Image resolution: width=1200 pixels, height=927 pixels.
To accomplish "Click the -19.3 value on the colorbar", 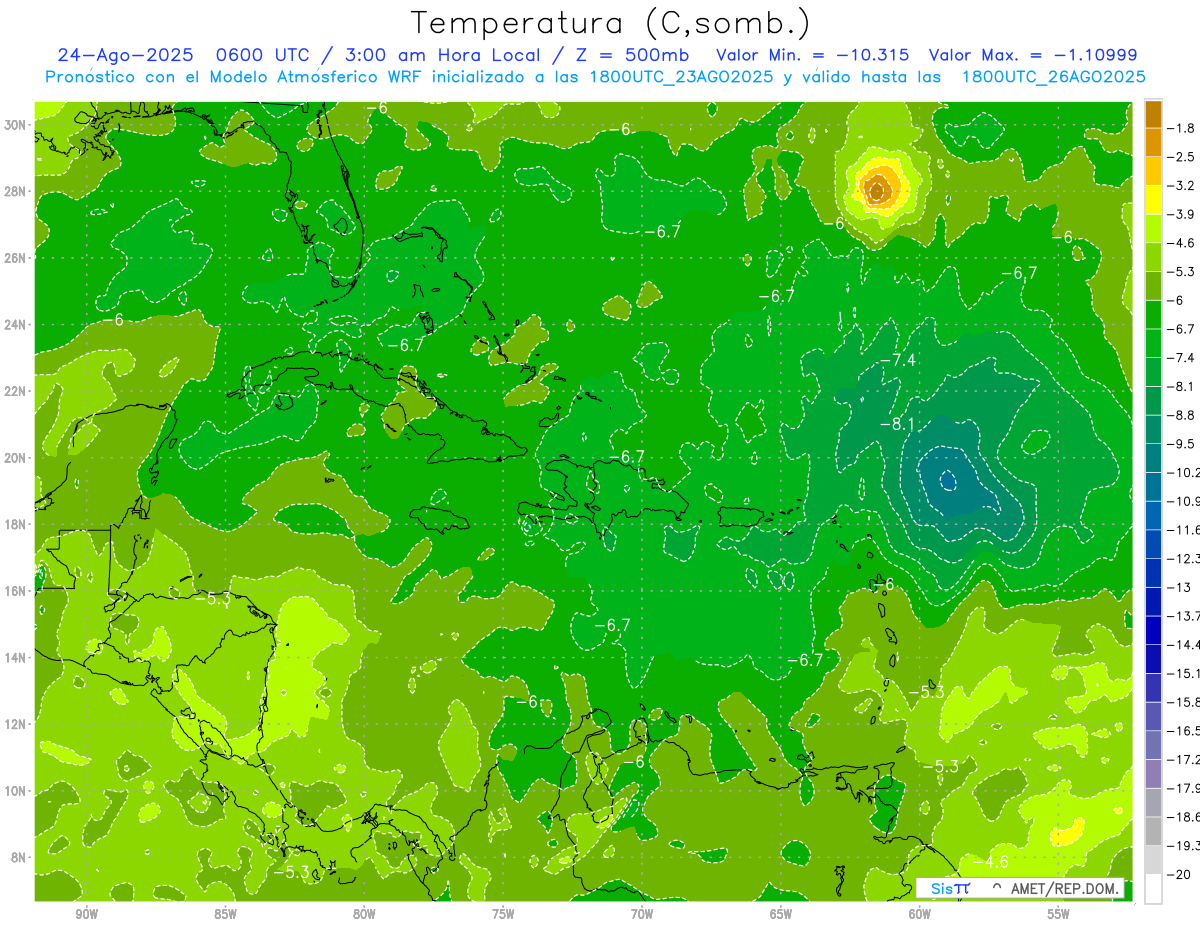I will coord(1183,846).
